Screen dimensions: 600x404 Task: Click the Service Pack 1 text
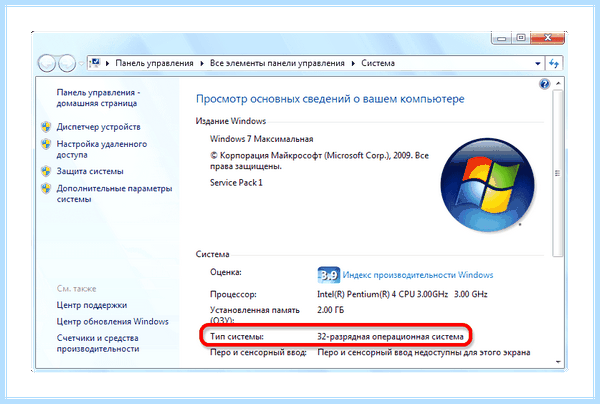236,182
